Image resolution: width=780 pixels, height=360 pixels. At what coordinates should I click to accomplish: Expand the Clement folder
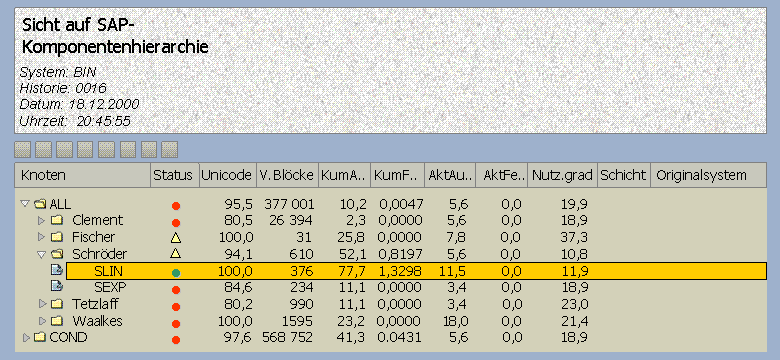[x=42, y=220]
